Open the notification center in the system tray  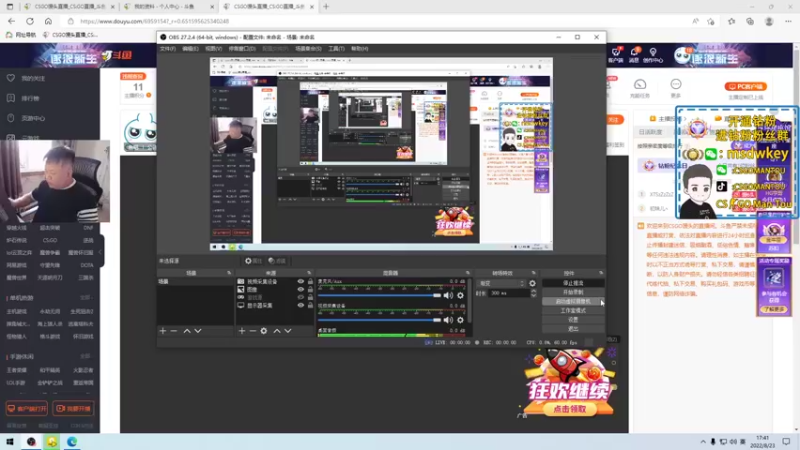coord(786,441)
